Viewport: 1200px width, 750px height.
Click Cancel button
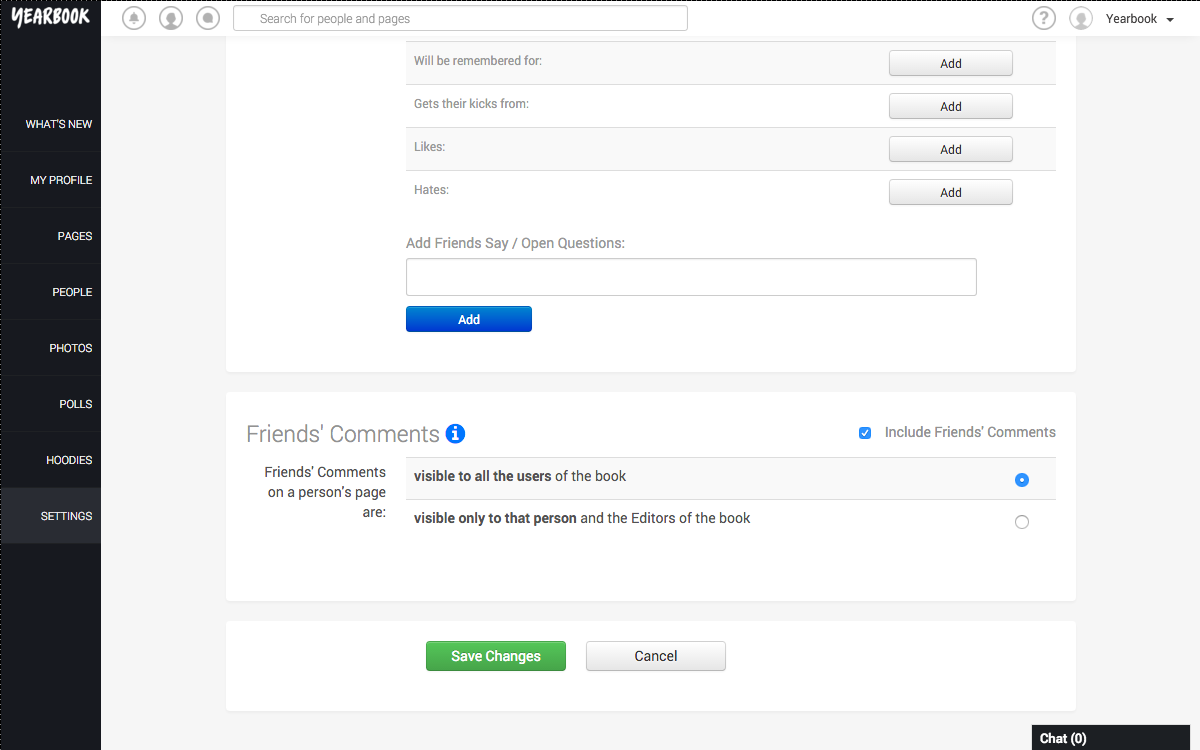656,656
